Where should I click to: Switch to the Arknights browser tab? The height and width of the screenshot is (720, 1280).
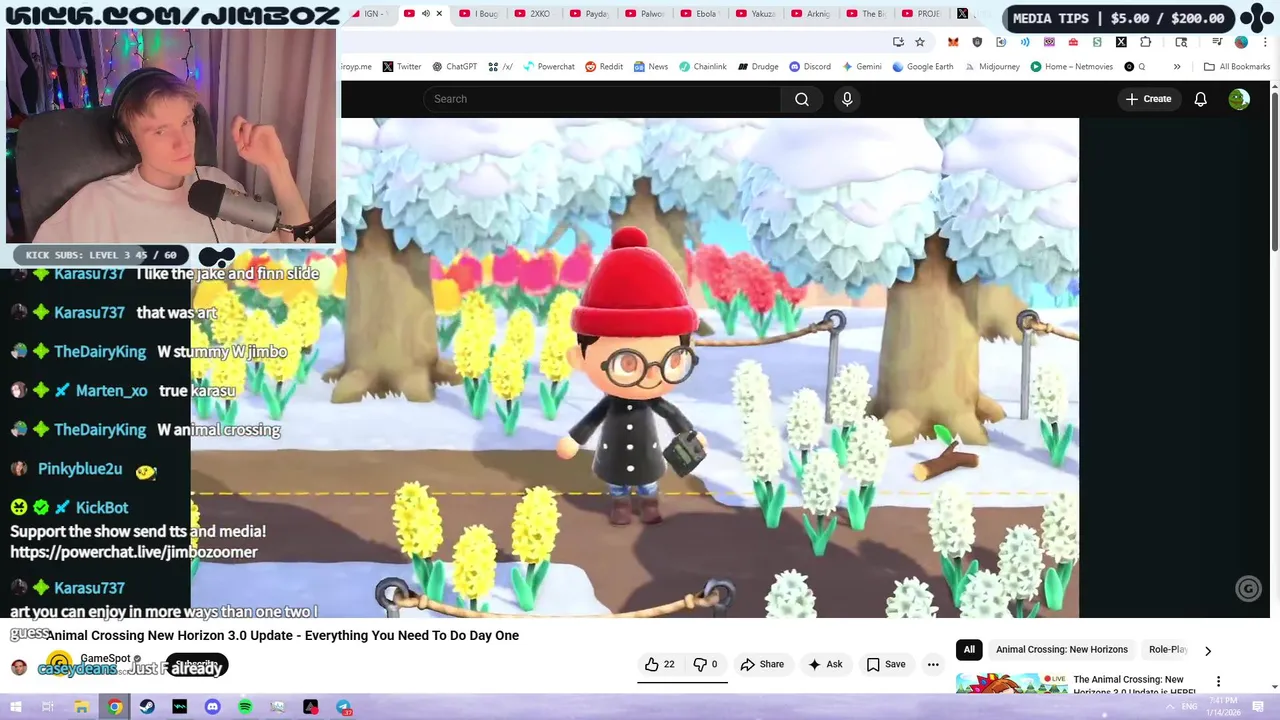tap(810, 14)
